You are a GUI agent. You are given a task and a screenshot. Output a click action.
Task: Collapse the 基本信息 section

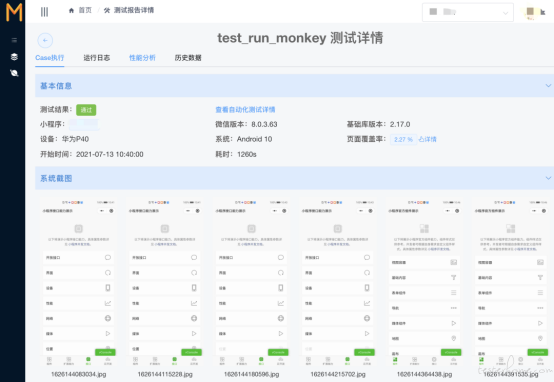pos(548,86)
